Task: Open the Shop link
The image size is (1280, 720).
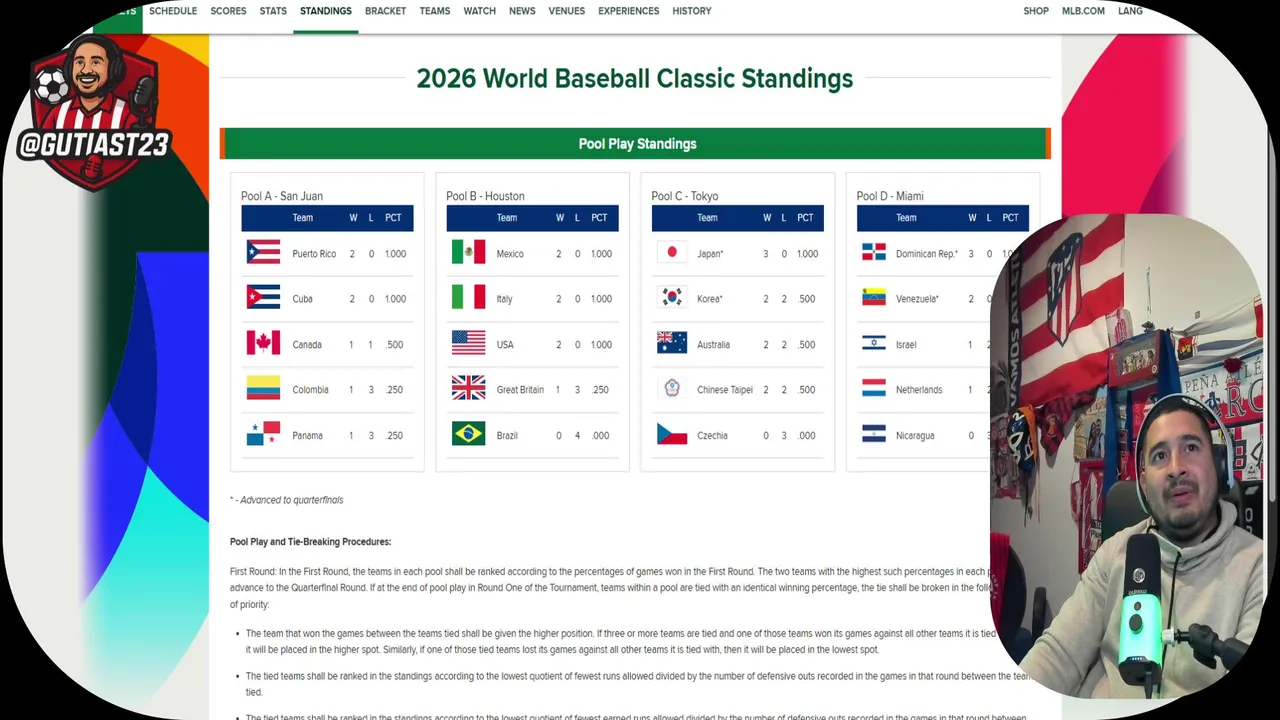Action: 1036,11
